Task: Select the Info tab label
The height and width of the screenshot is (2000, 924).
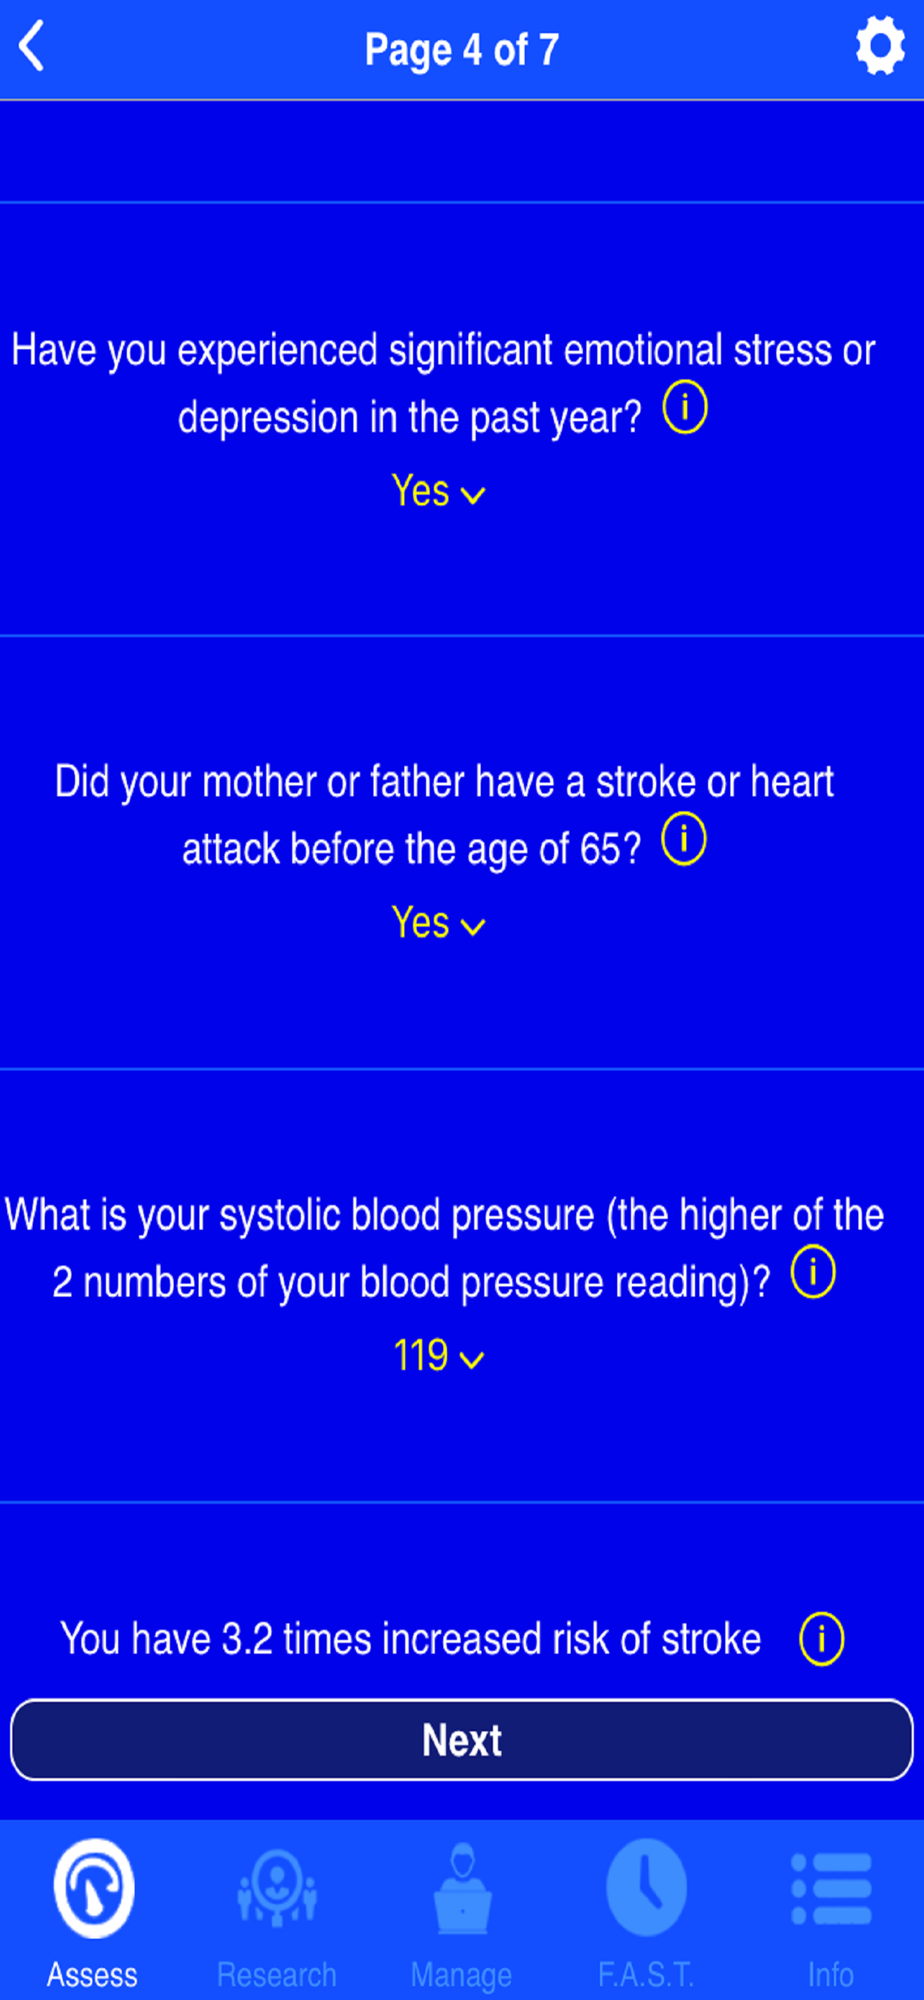Action: click(831, 1975)
